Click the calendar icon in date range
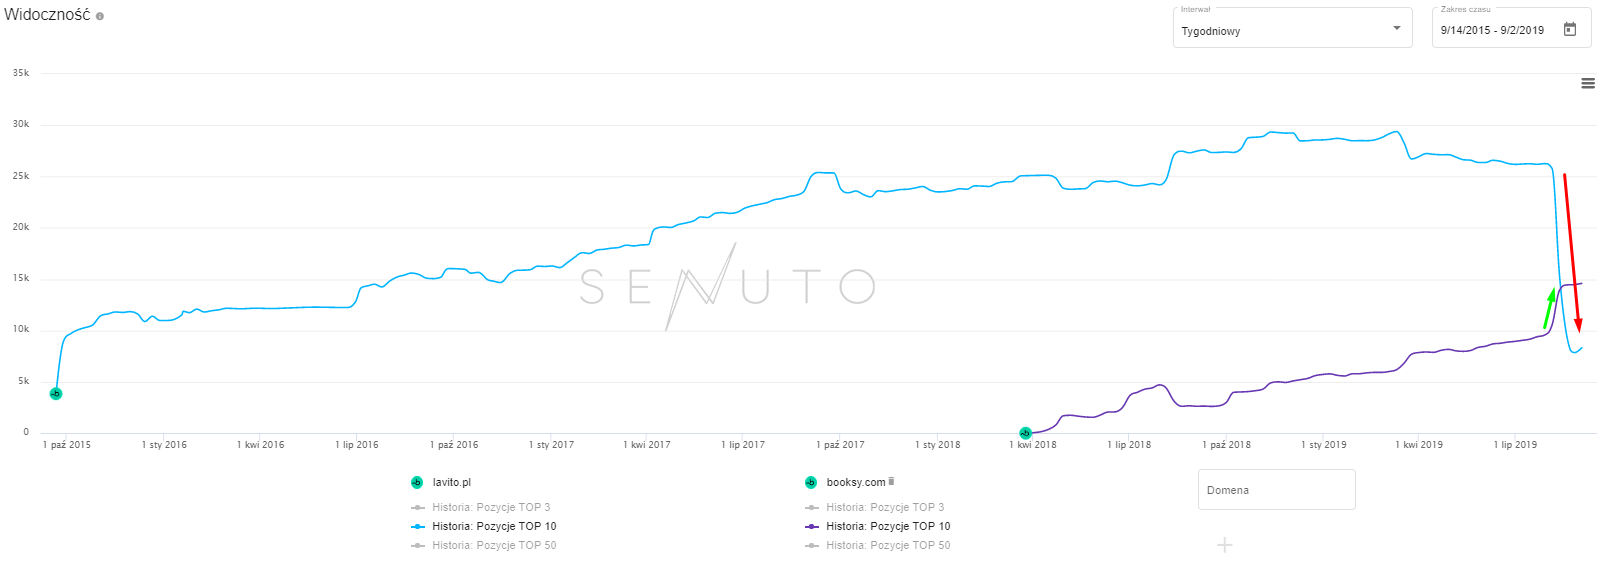The width and height of the screenshot is (1606, 563). 1570,30
